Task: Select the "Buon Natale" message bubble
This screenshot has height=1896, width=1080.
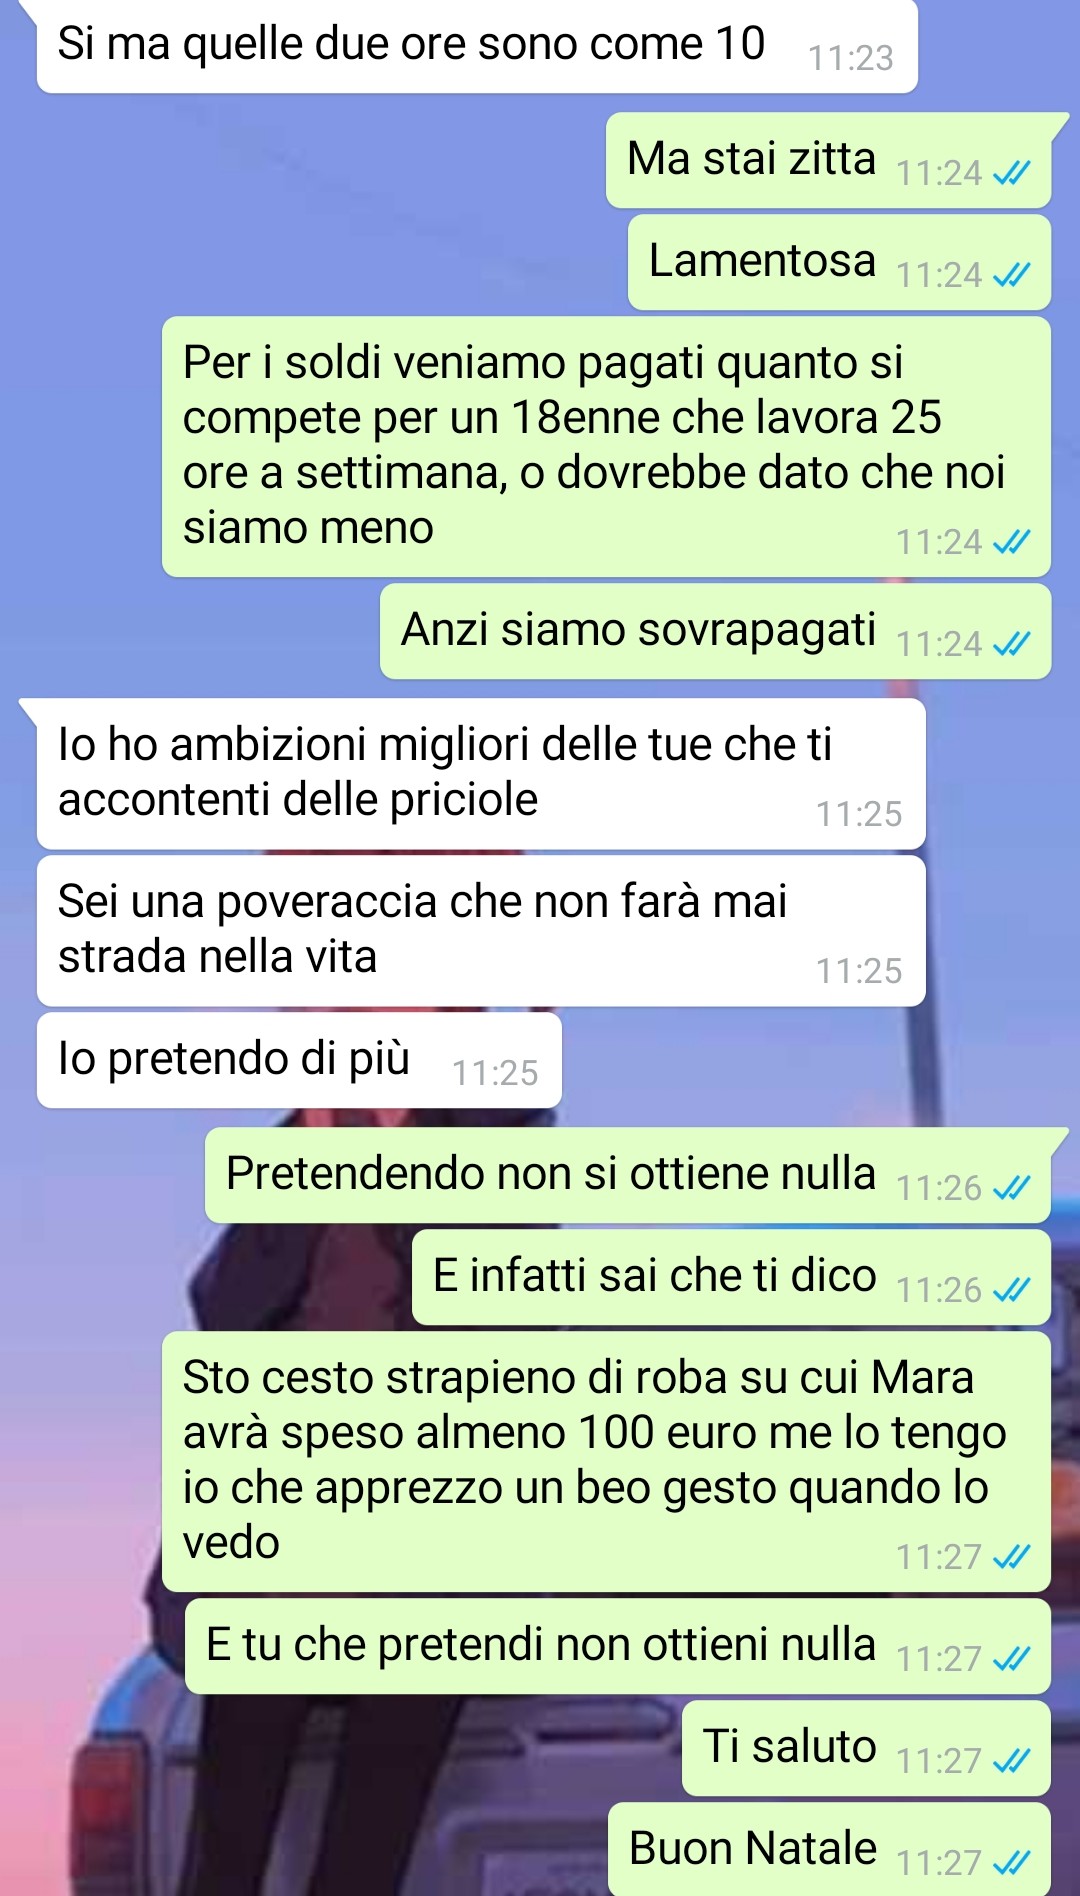Action: point(829,1849)
